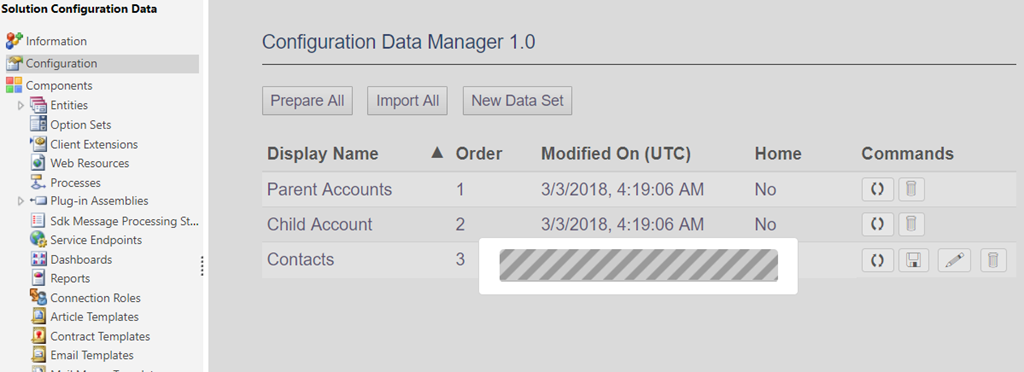1024x372 pixels.
Task: Click the Client Extensions icon
Action: click(x=39, y=144)
